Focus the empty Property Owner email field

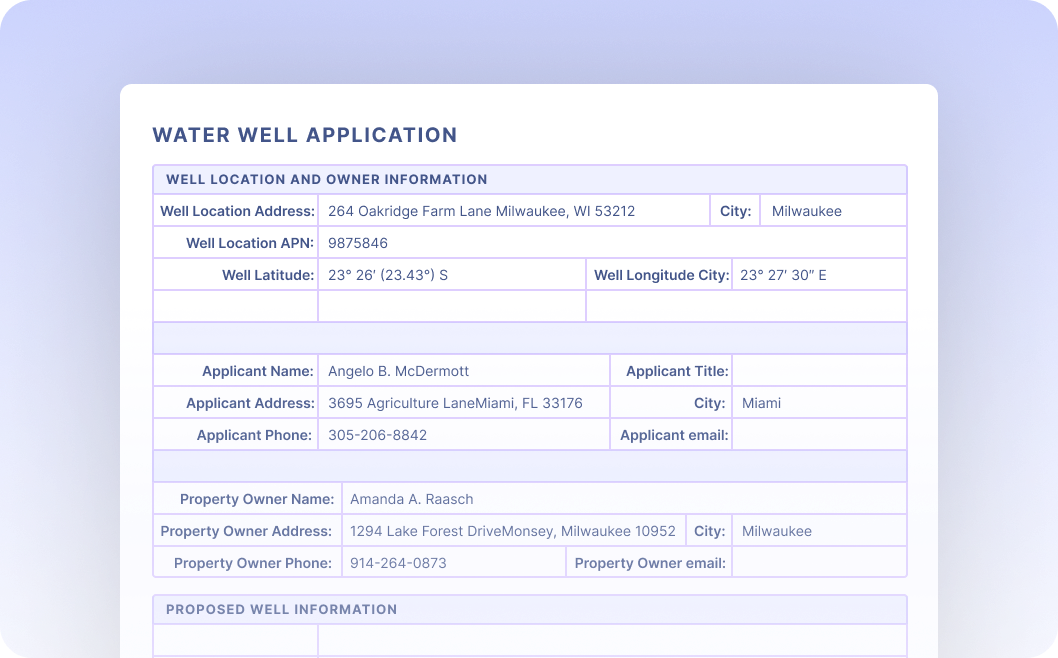click(818, 563)
